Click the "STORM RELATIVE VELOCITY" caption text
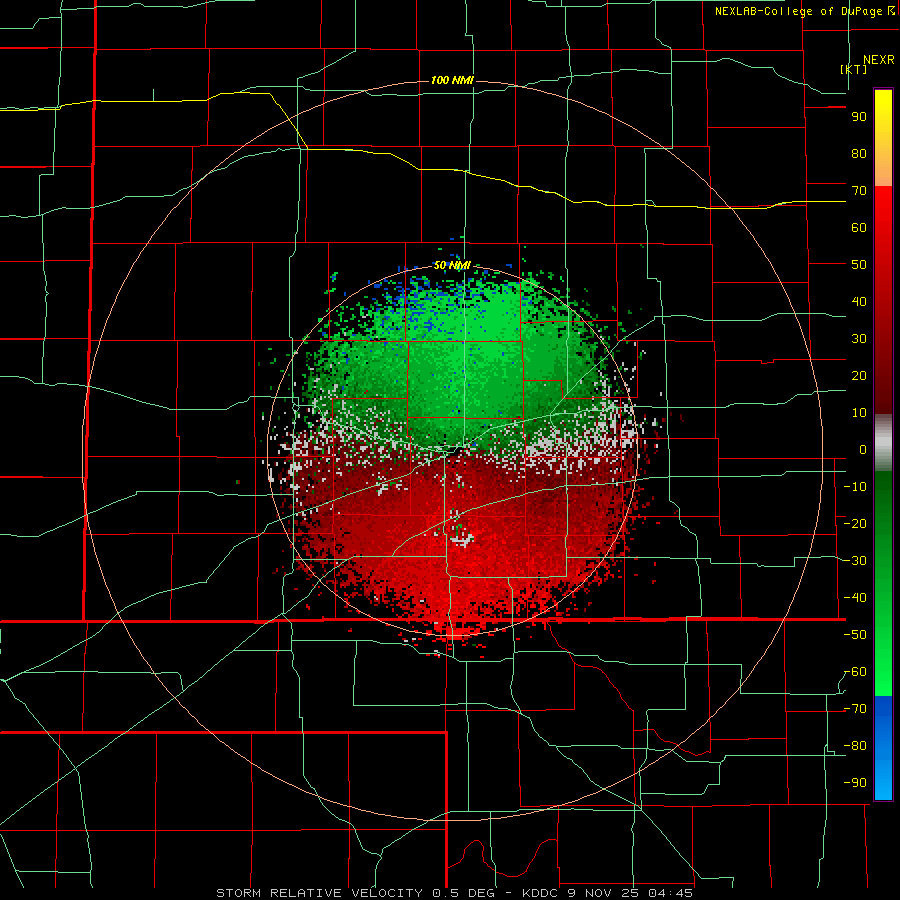This screenshot has width=900, height=900. 319,893
